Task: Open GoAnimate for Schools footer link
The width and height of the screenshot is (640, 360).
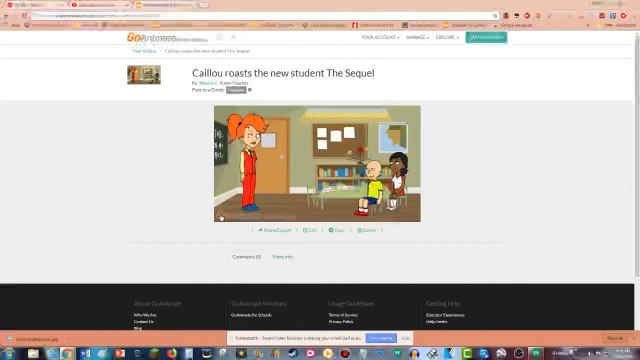Action: tap(251, 315)
